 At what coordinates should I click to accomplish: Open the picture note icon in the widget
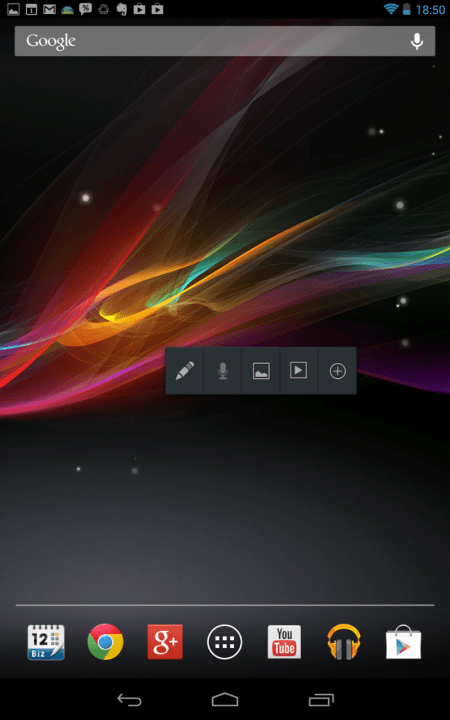[261, 371]
